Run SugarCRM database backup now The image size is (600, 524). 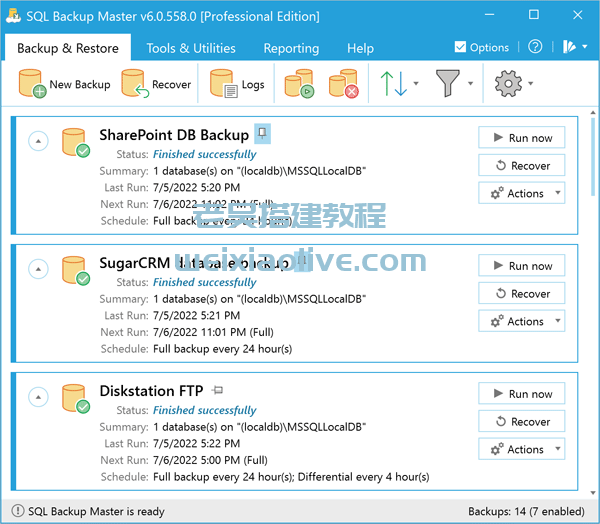coord(522,265)
